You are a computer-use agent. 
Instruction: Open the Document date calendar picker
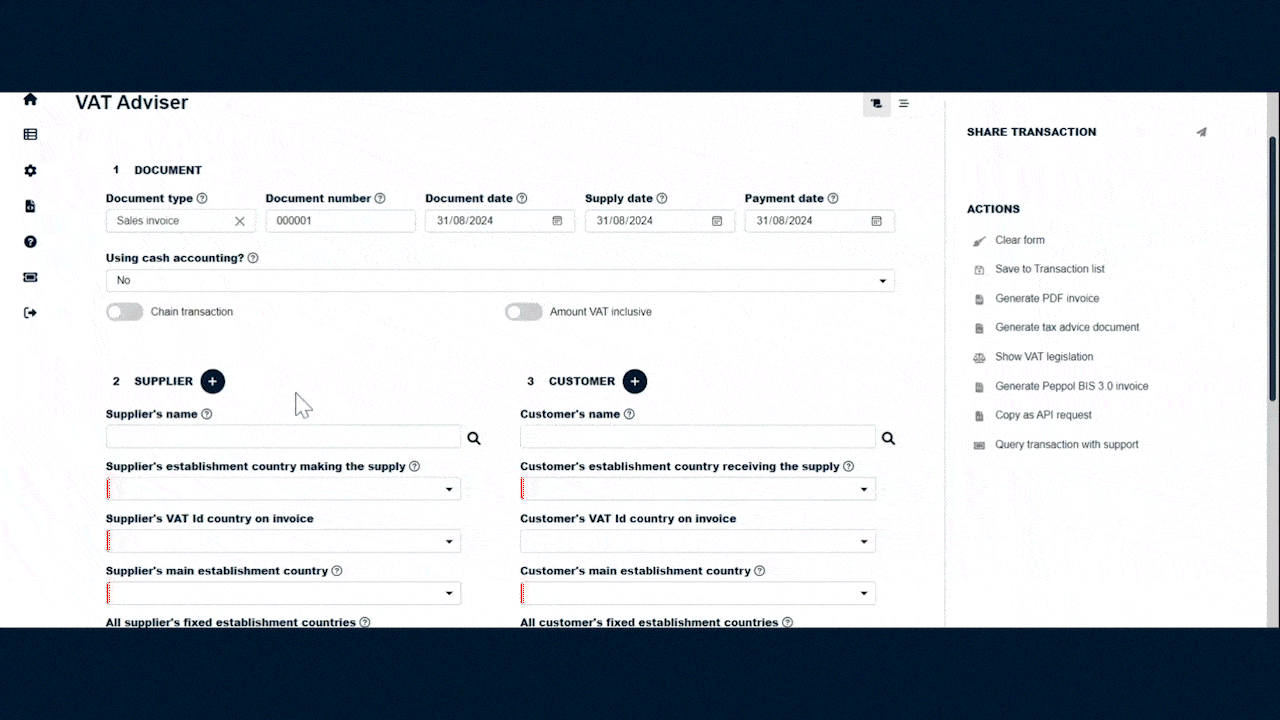pos(557,221)
